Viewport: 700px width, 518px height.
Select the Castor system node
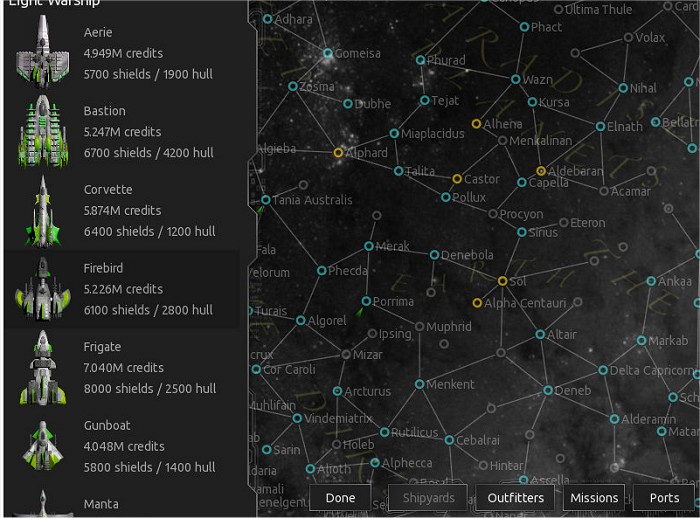[x=457, y=179]
